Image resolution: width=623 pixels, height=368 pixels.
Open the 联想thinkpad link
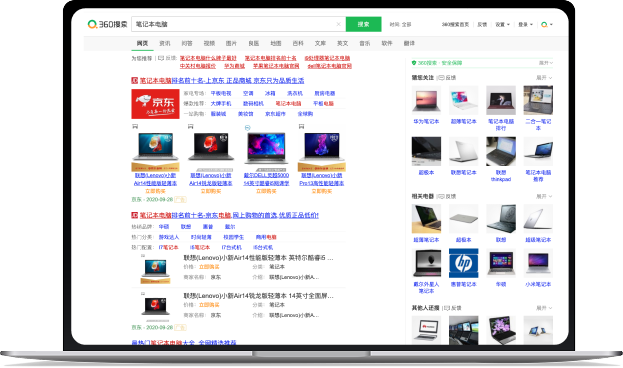tap(501, 176)
